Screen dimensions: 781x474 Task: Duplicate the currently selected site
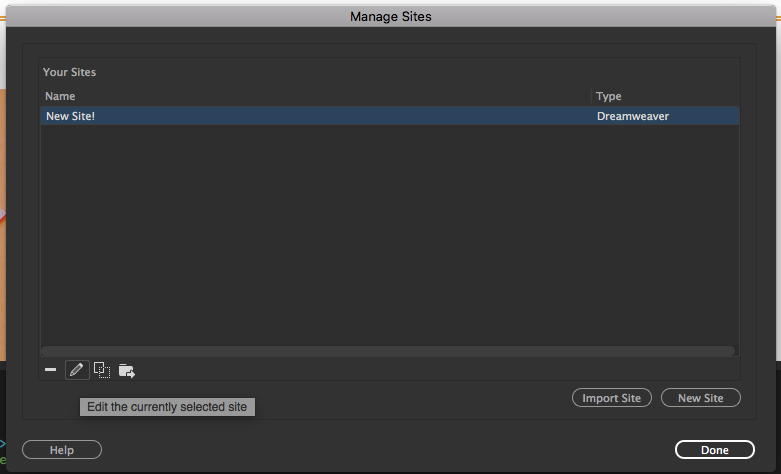pyautogui.click(x=102, y=370)
